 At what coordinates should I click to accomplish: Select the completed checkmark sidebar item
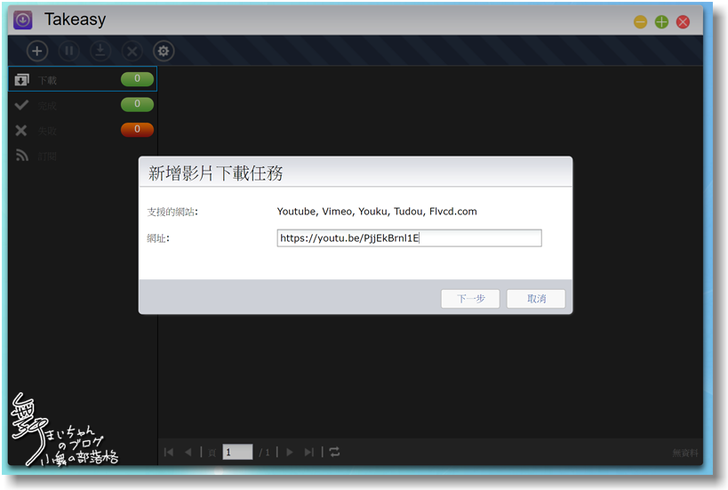pos(83,105)
